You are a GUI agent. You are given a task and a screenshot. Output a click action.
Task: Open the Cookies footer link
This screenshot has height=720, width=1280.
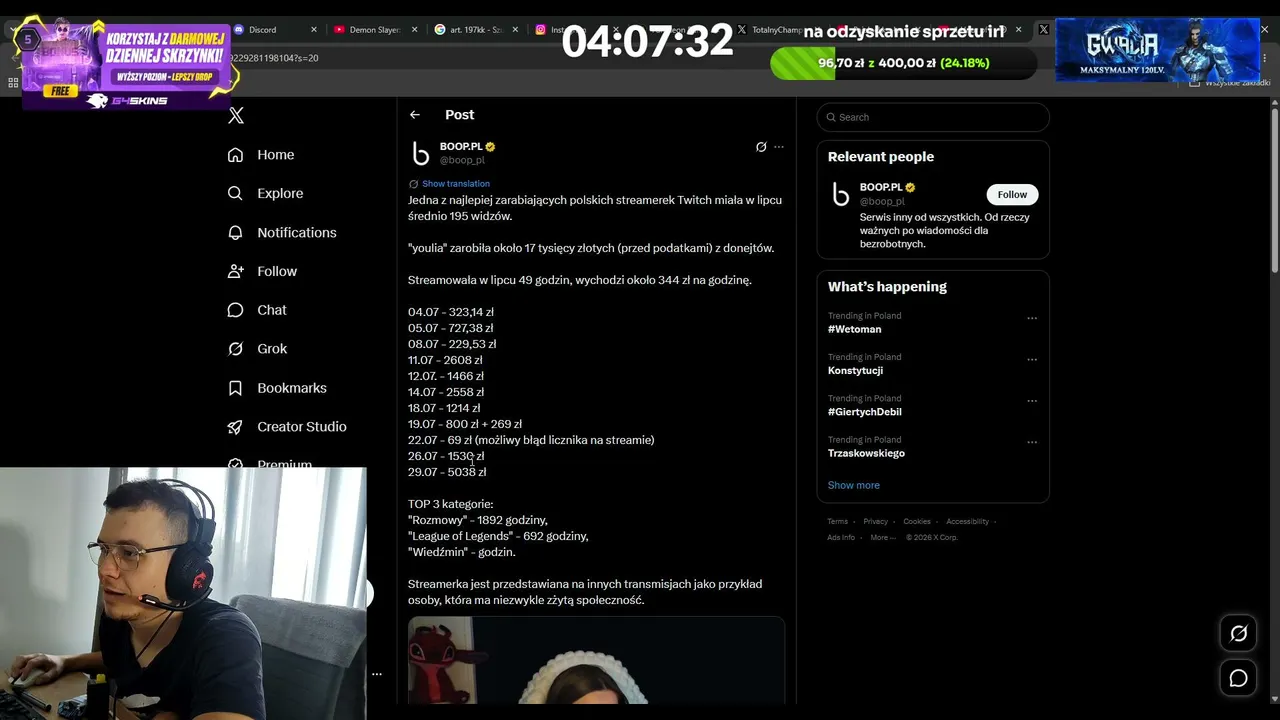[x=917, y=521]
